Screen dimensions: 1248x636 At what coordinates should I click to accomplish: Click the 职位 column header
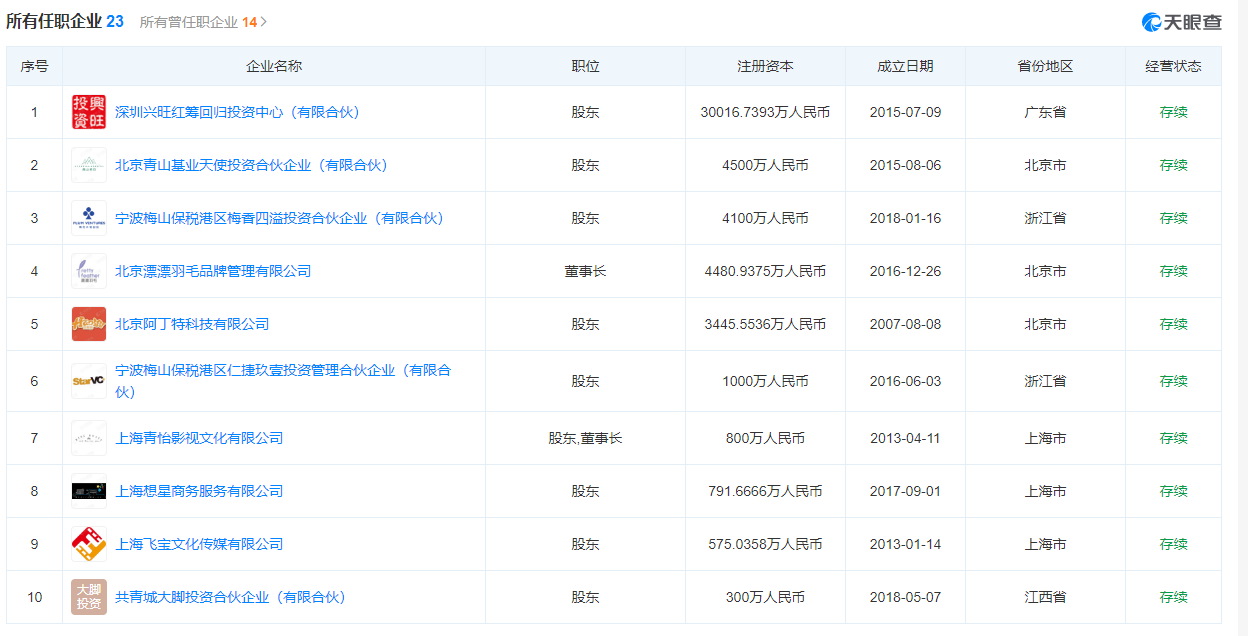pos(585,66)
